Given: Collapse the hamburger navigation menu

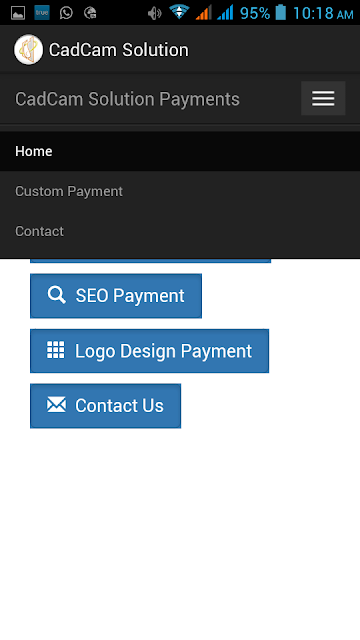Looking at the screenshot, I should [x=323, y=98].
